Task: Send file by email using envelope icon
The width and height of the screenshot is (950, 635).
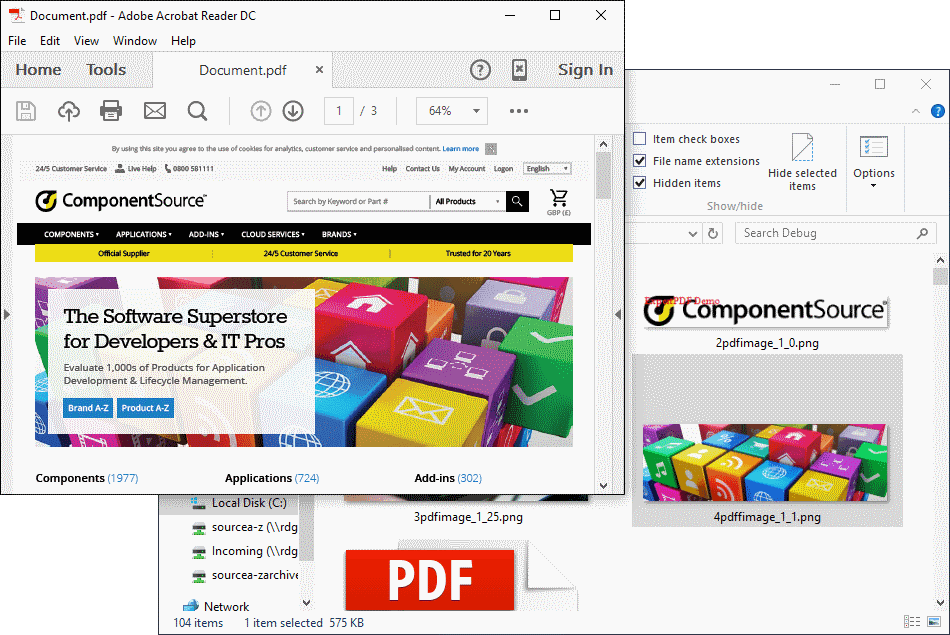Action: click(x=154, y=111)
